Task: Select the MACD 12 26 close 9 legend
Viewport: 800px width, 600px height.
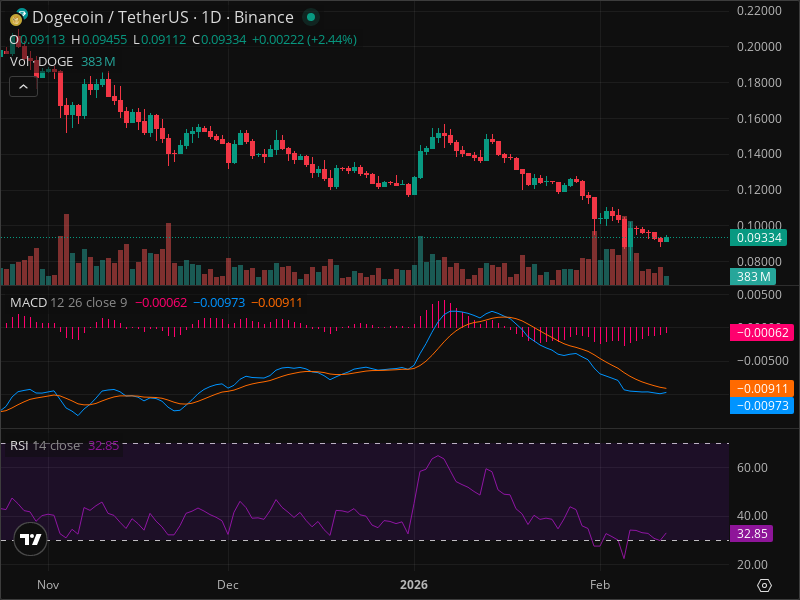Action: (x=69, y=303)
